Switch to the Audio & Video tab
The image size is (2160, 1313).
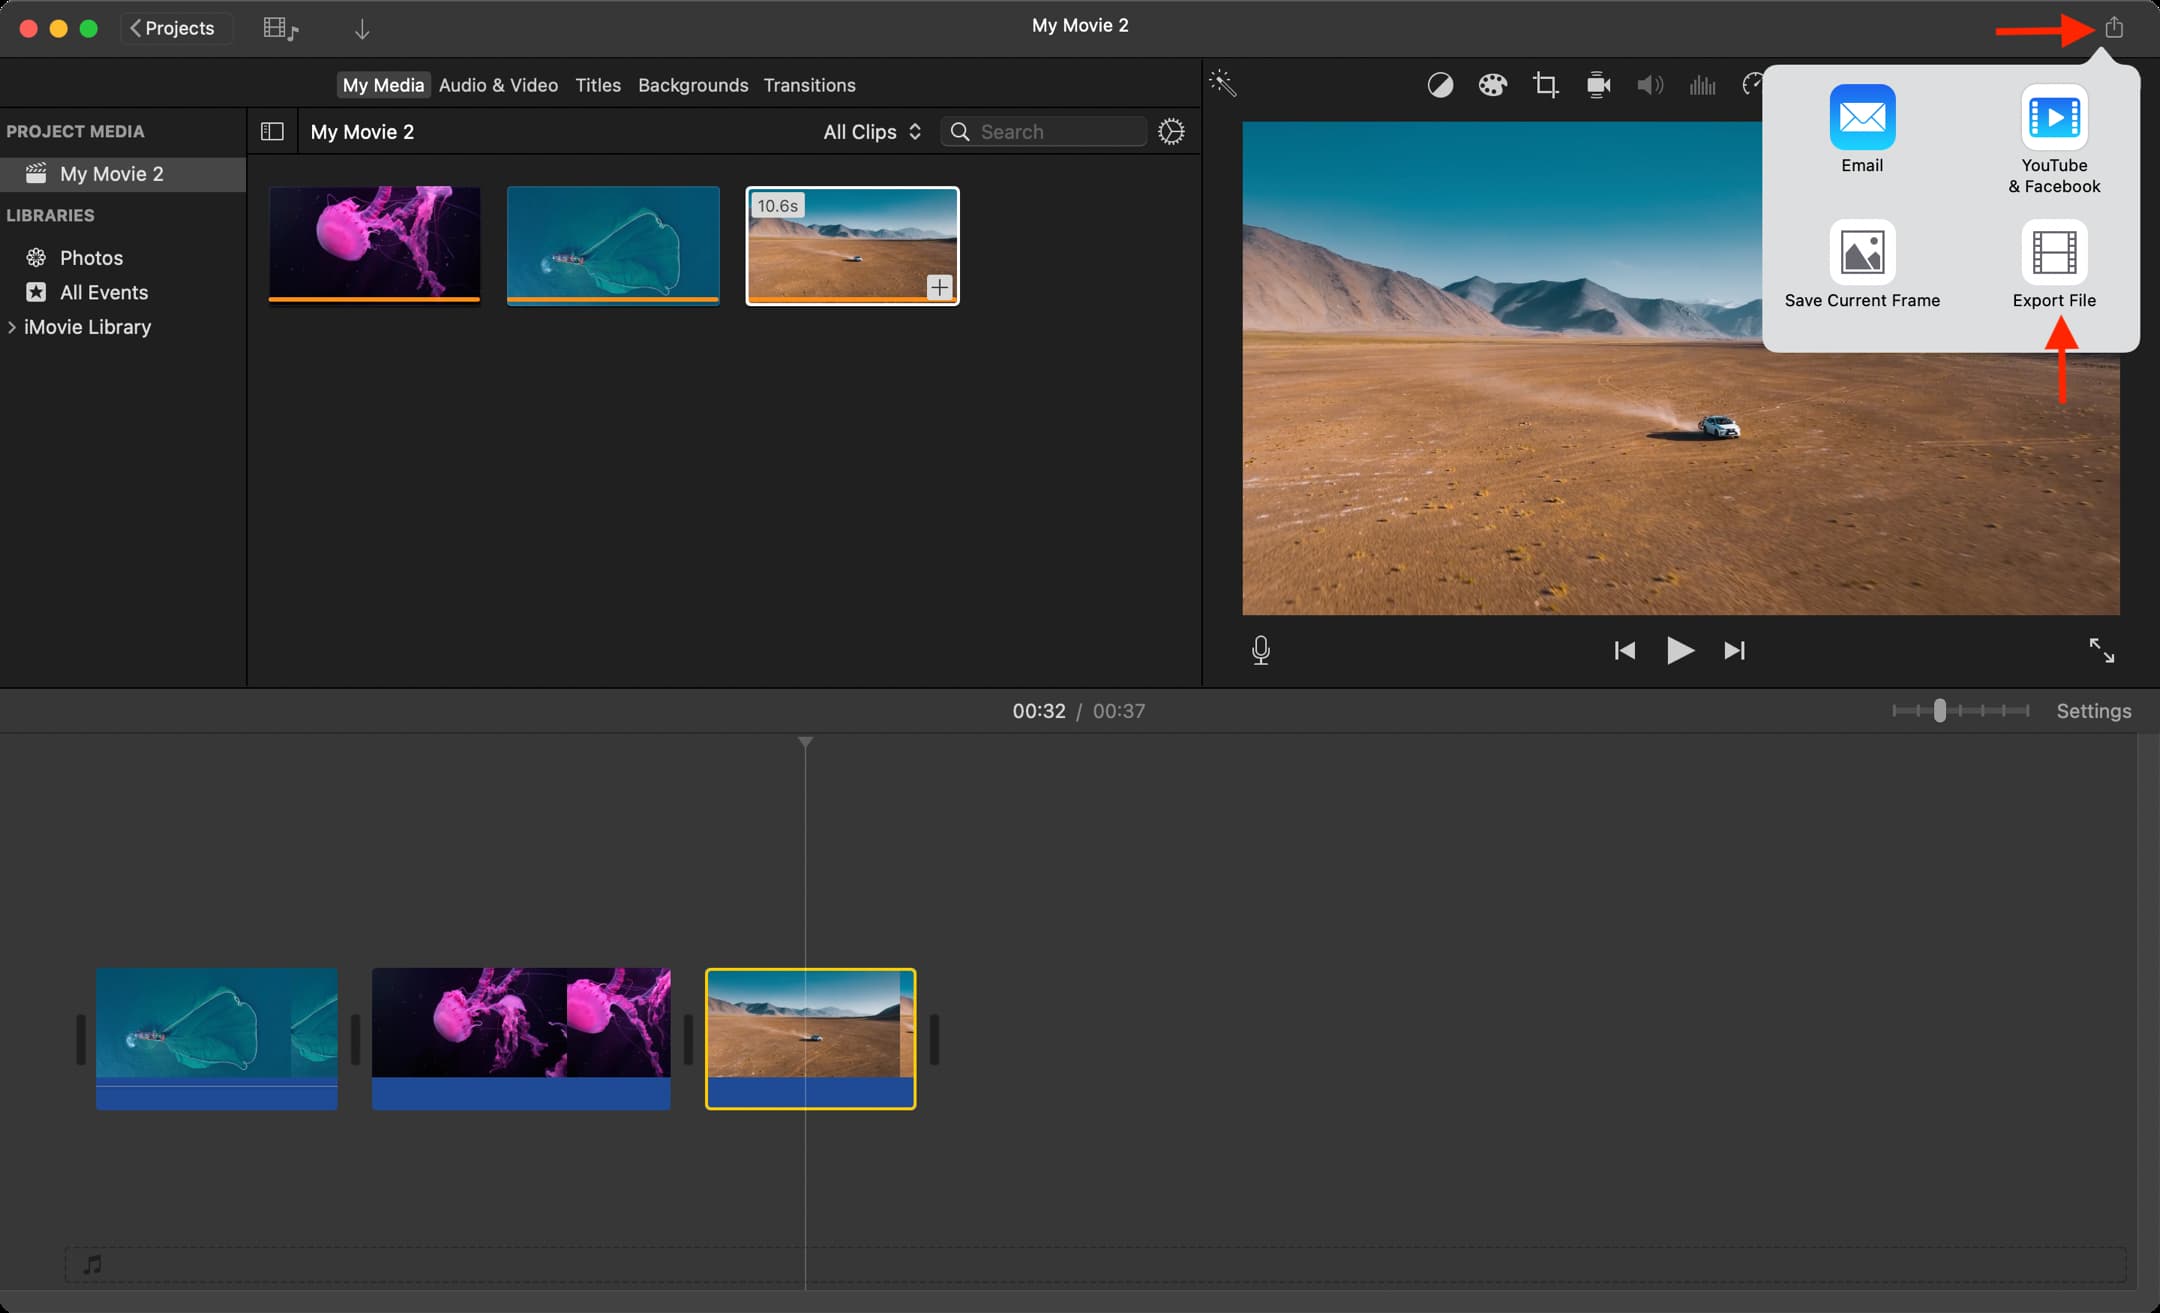tap(498, 85)
